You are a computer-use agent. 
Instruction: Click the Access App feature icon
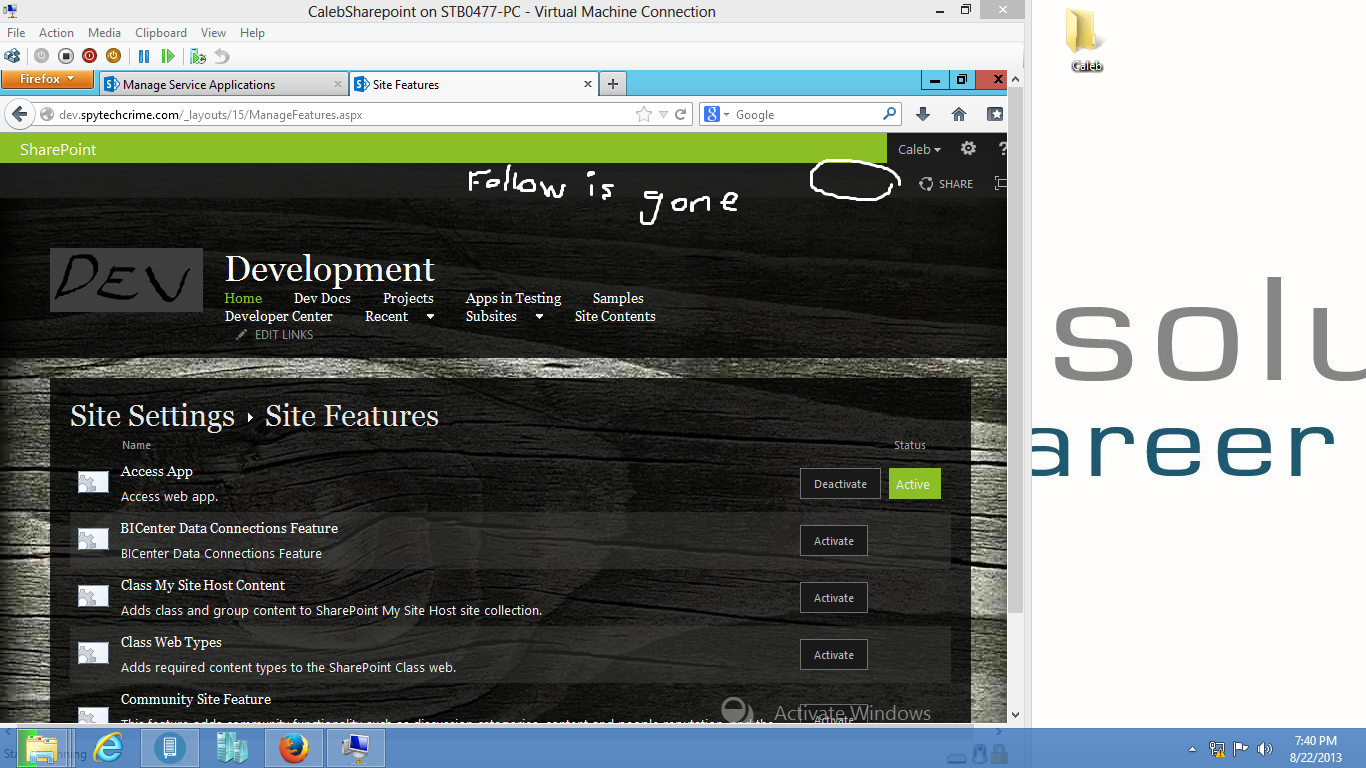click(x=93, y=482)
